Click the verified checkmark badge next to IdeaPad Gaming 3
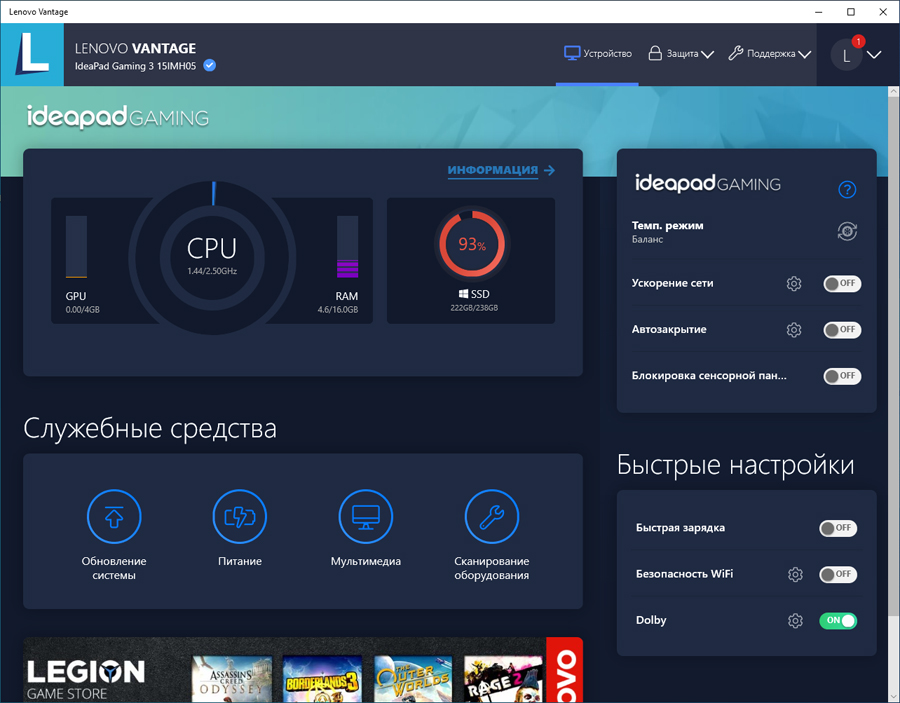 [x=210, y=65]
